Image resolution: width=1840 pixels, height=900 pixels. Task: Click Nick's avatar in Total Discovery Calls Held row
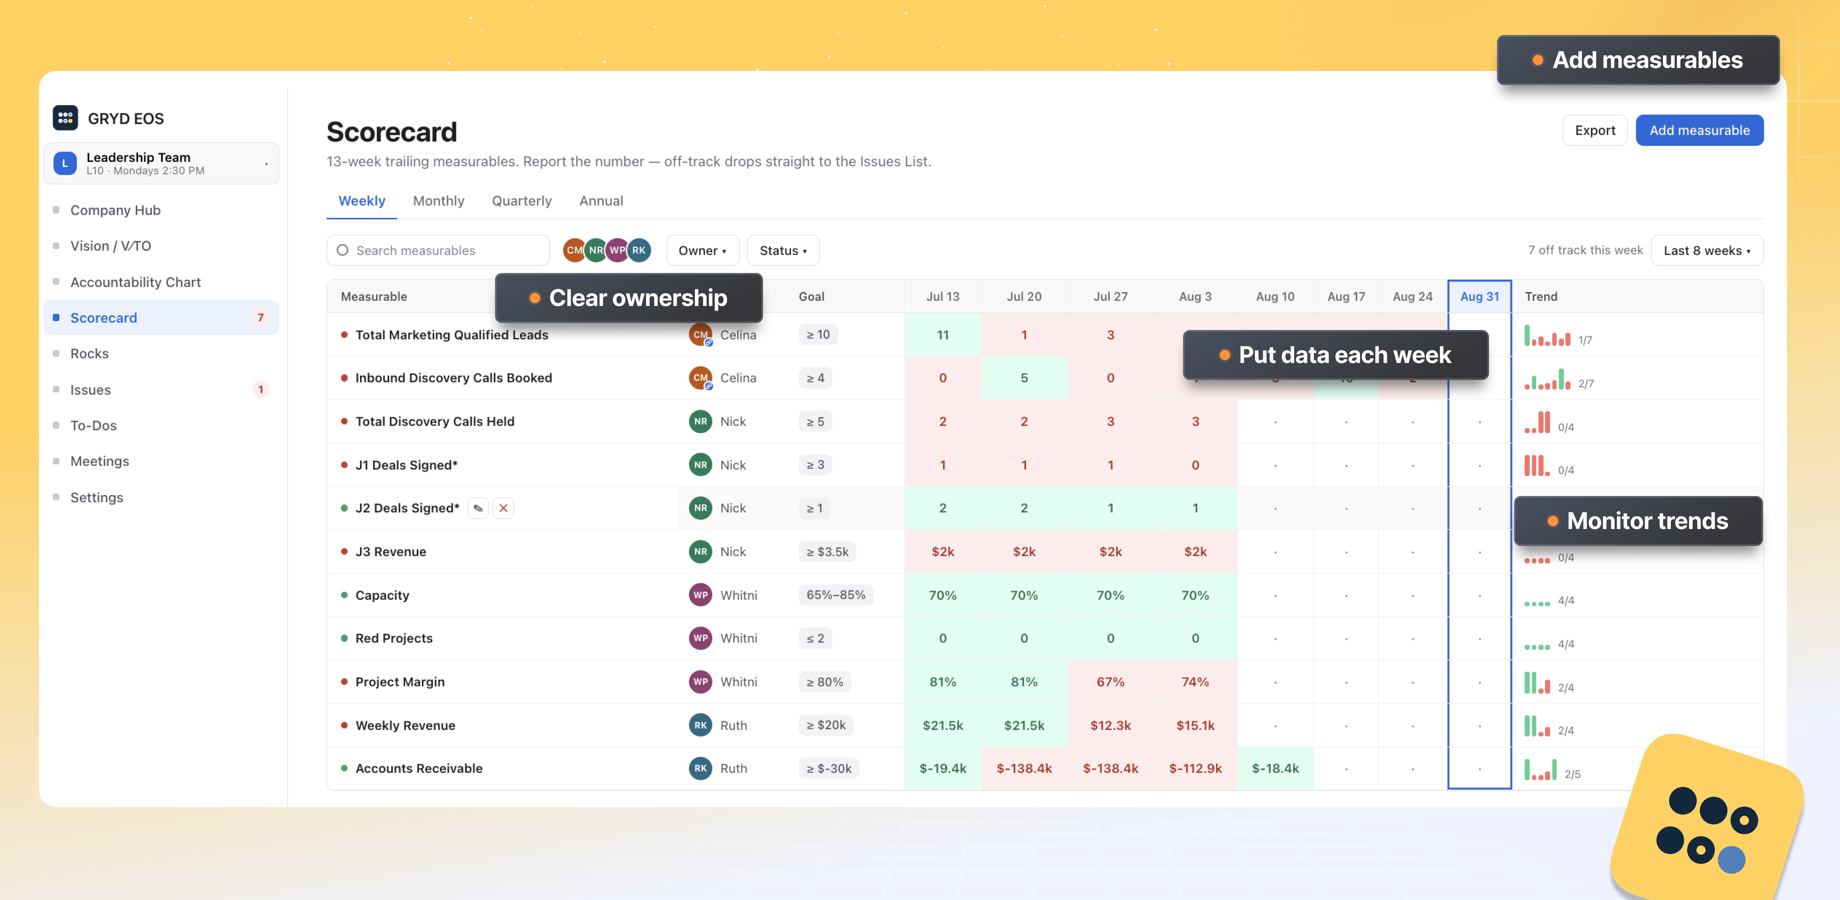[700, 421]
